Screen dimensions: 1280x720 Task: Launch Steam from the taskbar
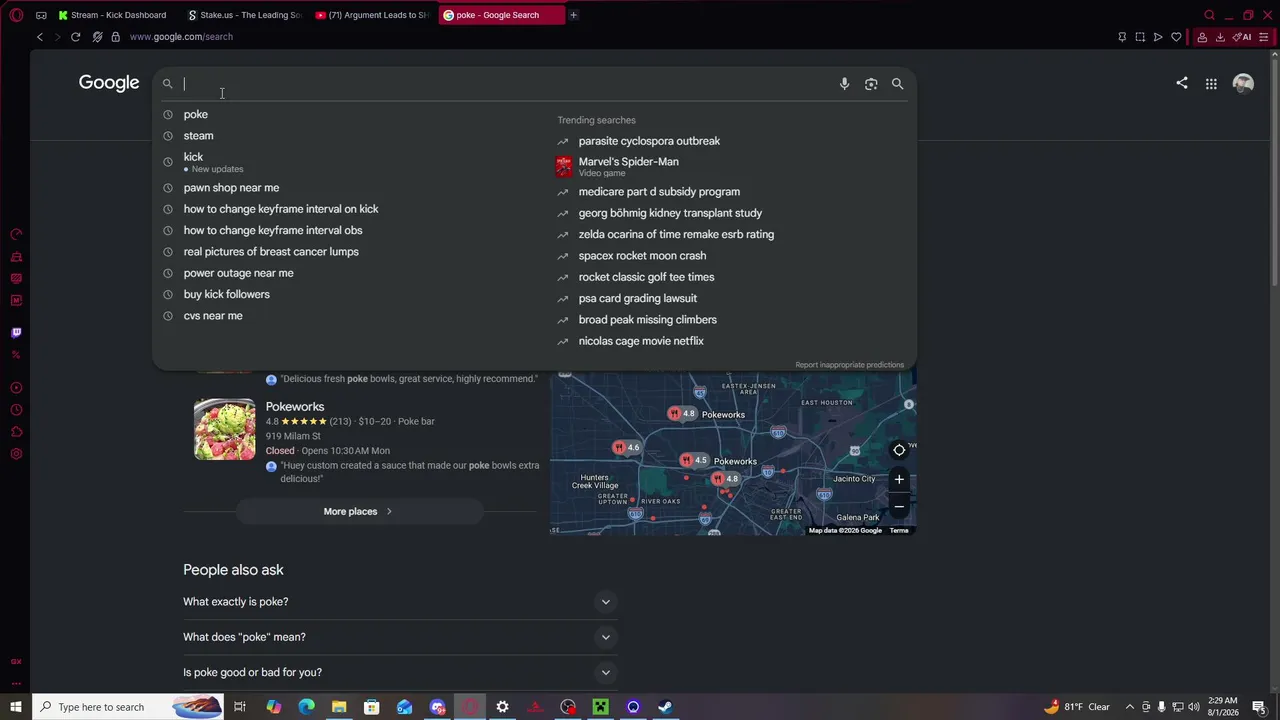click(x=665, y=707)
